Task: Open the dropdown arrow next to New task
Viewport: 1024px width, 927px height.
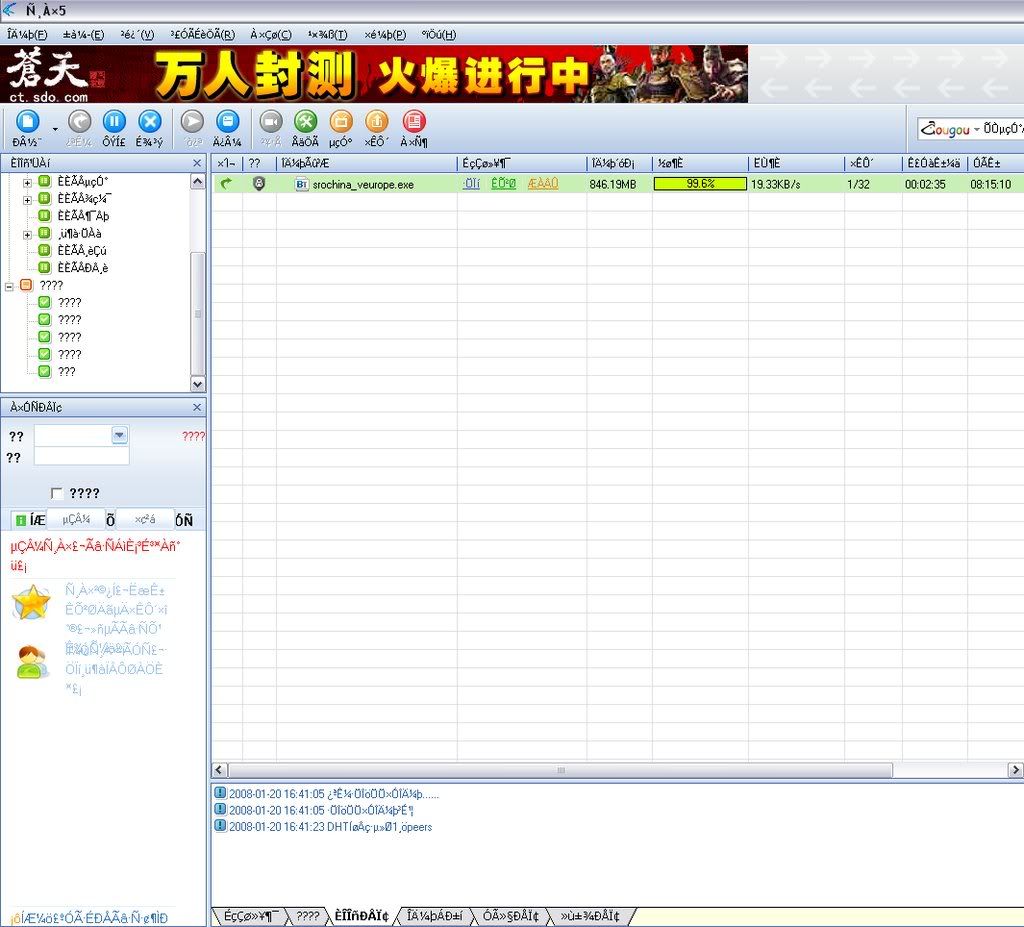Action: pos(54,127)
